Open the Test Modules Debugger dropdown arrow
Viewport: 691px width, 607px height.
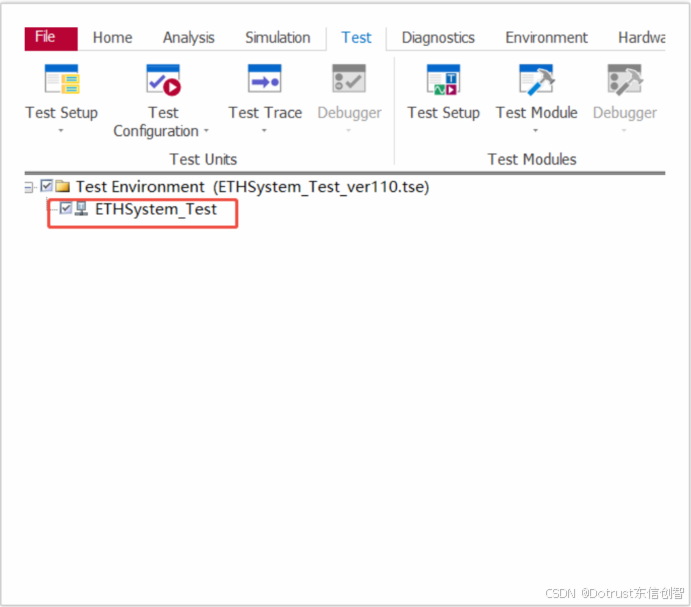[624, 130]
